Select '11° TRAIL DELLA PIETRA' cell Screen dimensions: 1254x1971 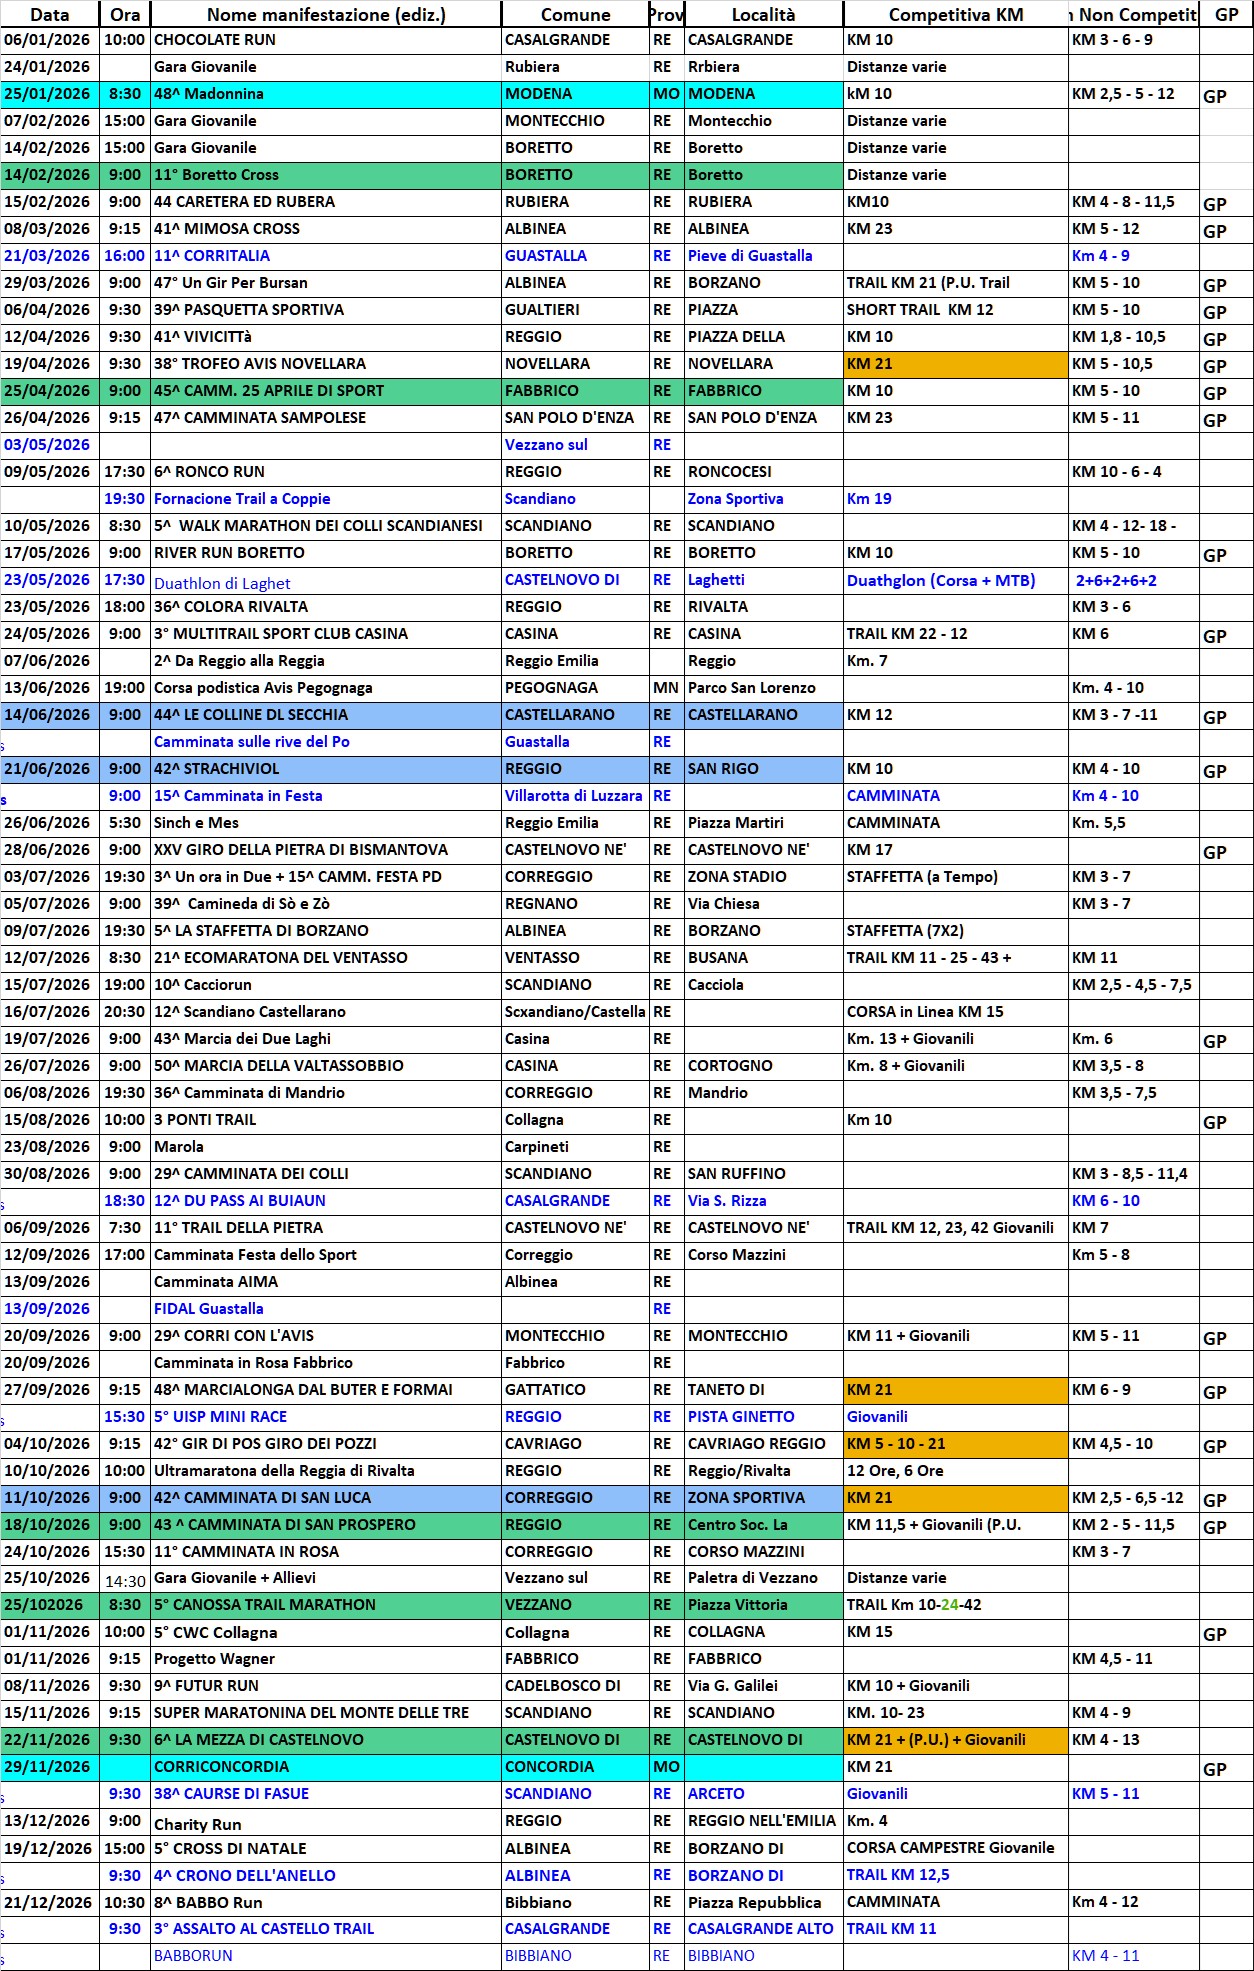[x=326, y=1228]
